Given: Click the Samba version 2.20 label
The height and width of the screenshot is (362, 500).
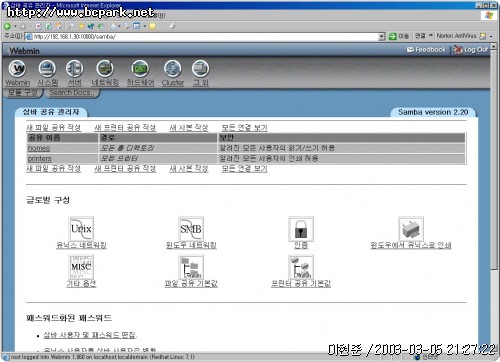Looking at the screenshot, I should click(433, 112).
